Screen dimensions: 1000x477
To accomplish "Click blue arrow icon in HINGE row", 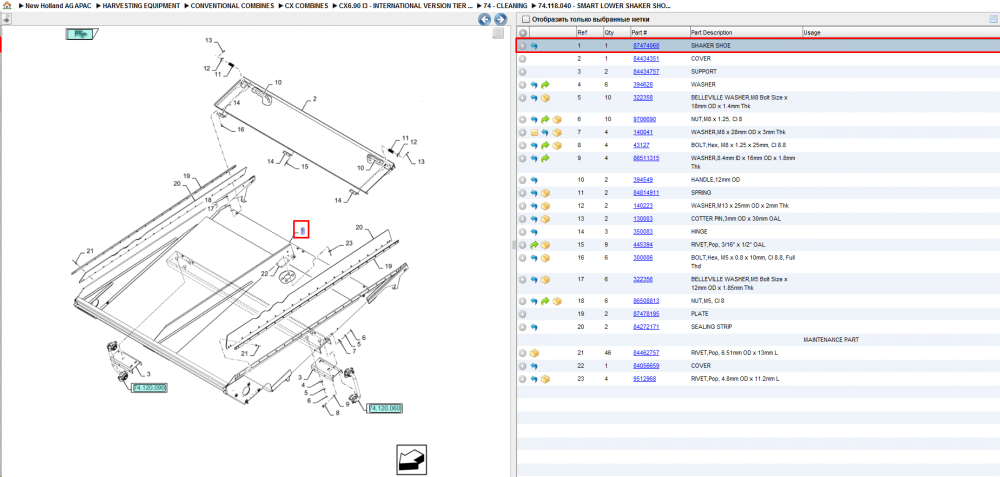I will [534, 231].
